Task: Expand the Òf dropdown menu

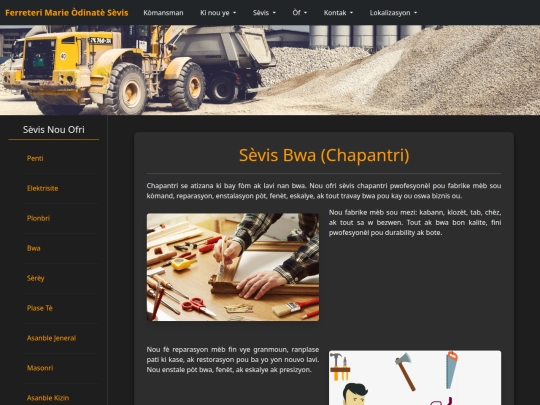Action: coord(300,13)
